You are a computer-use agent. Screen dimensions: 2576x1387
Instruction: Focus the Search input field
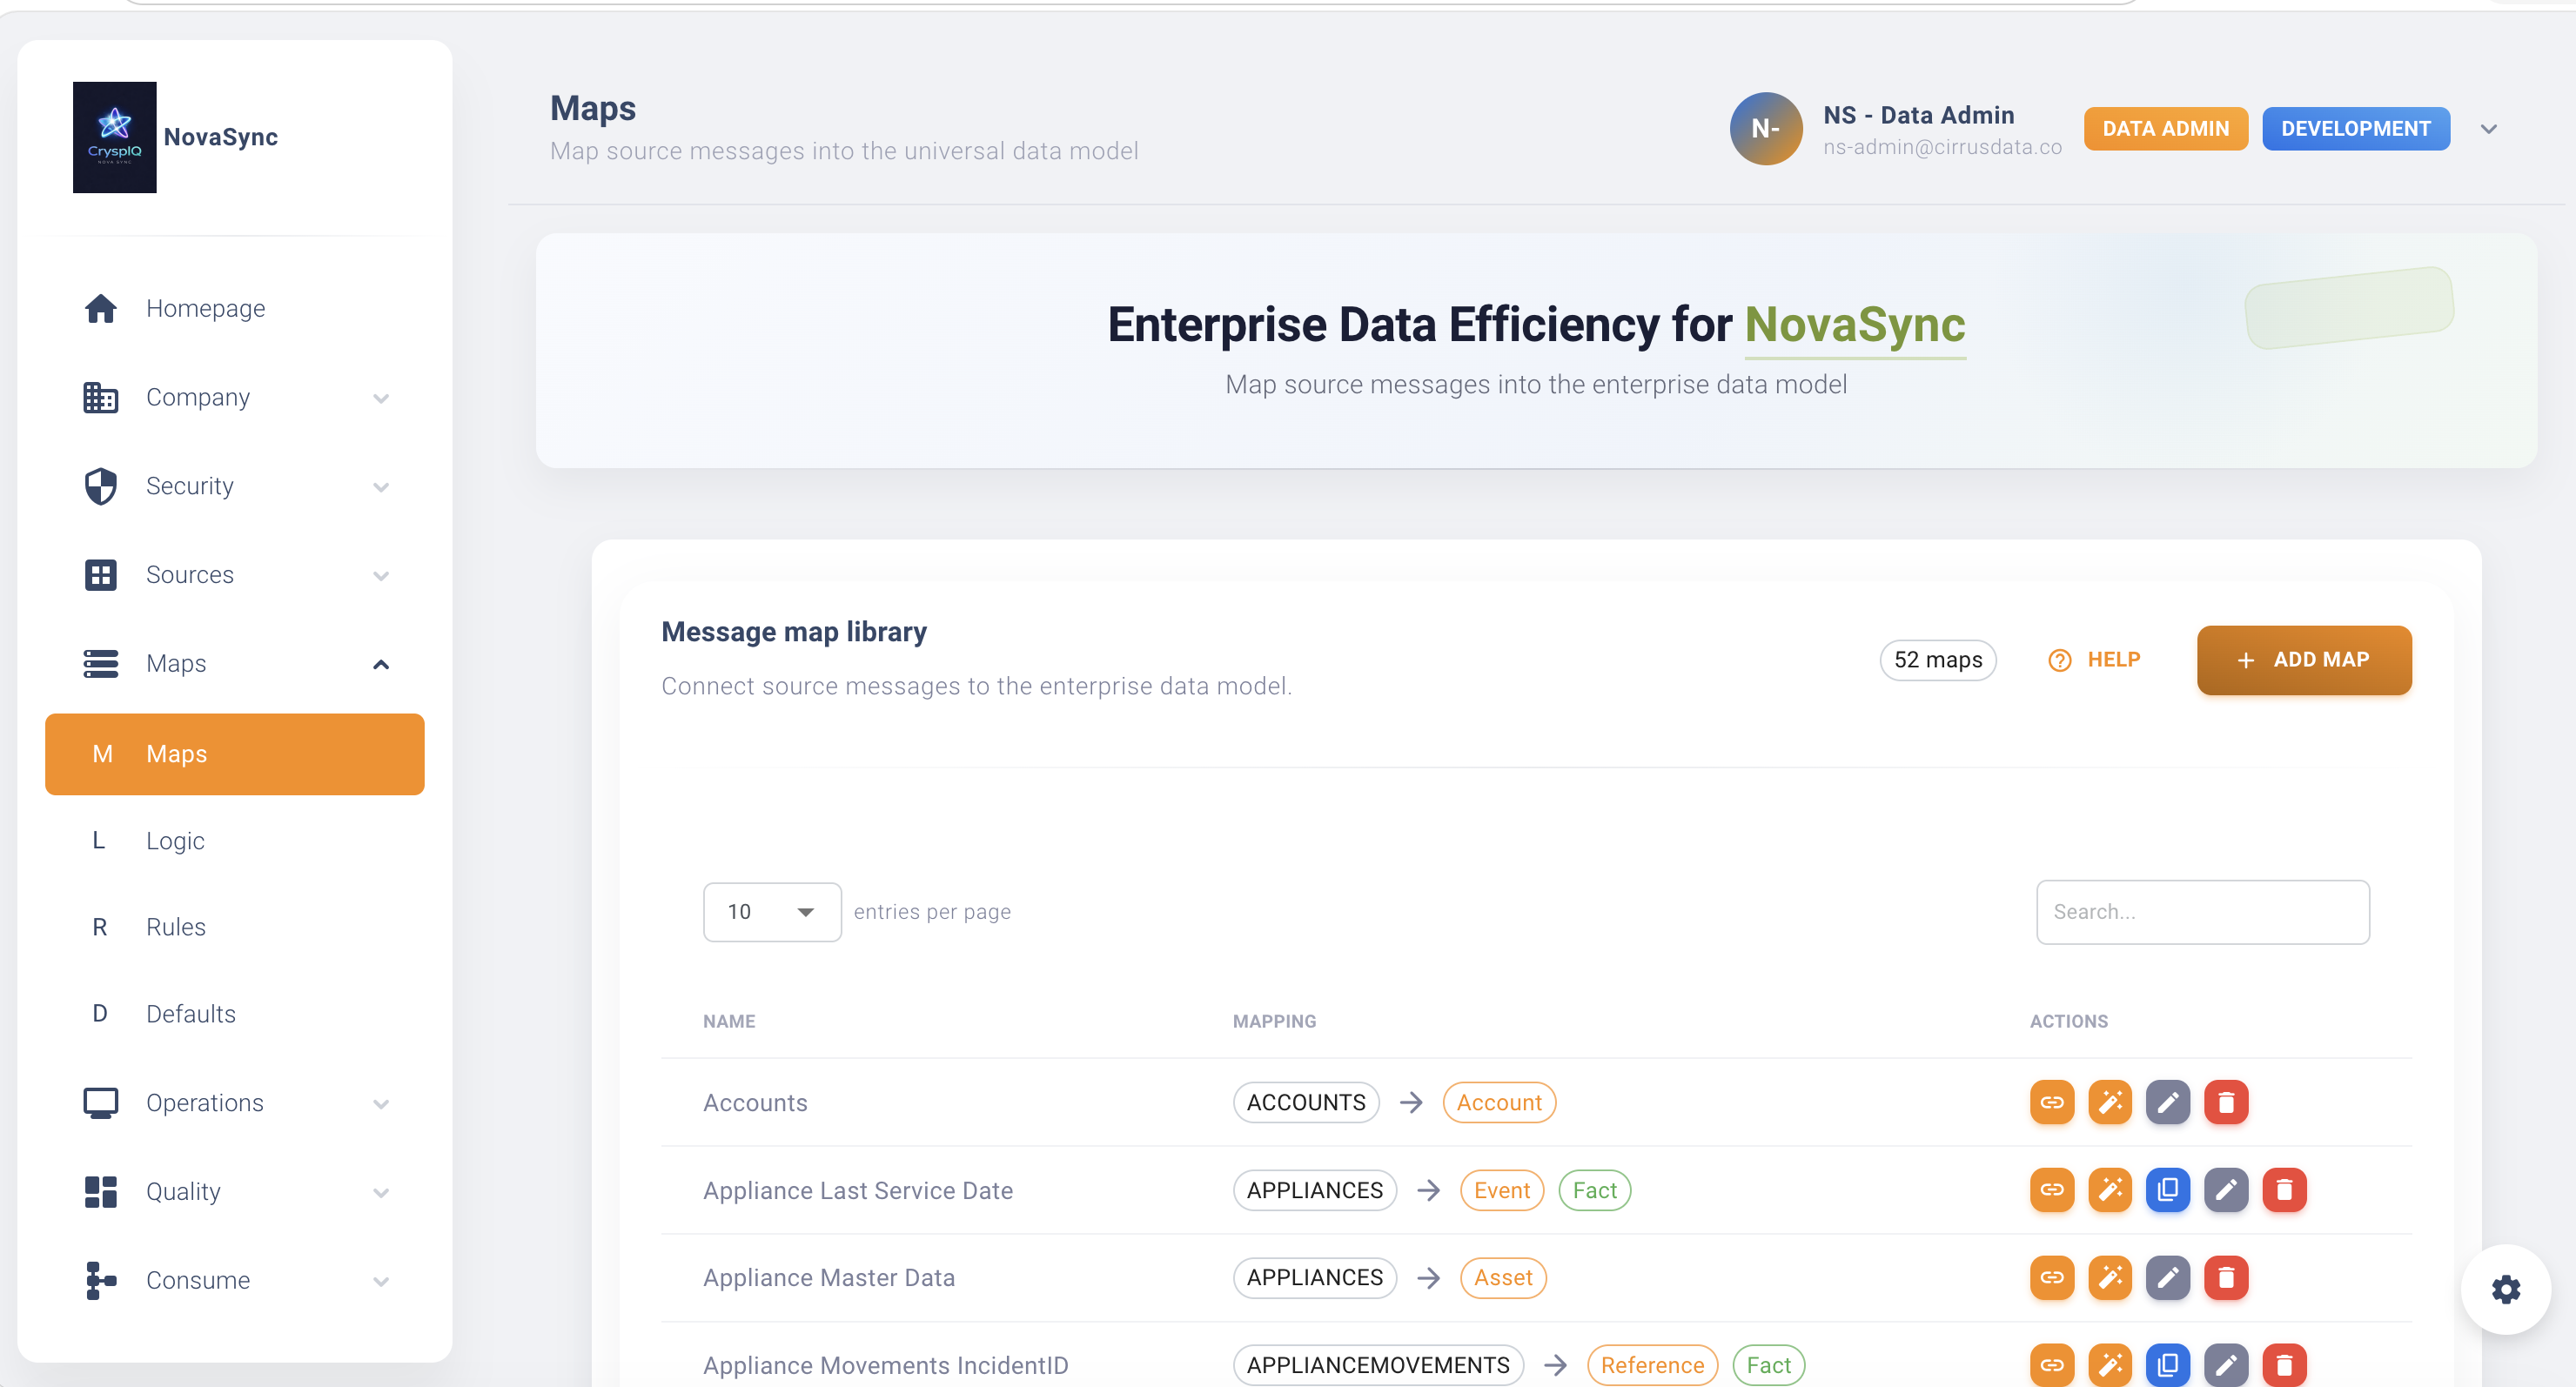tap(2202, 912)
